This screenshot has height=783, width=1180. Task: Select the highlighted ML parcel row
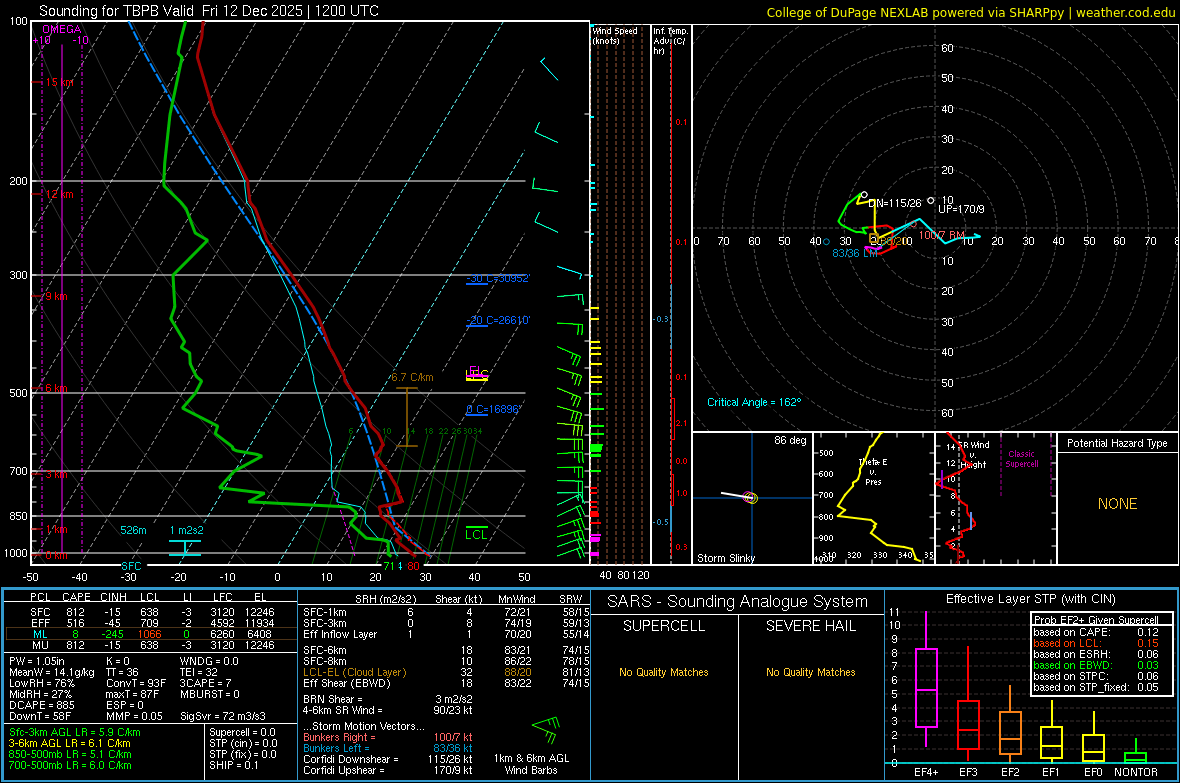(152, 634)
